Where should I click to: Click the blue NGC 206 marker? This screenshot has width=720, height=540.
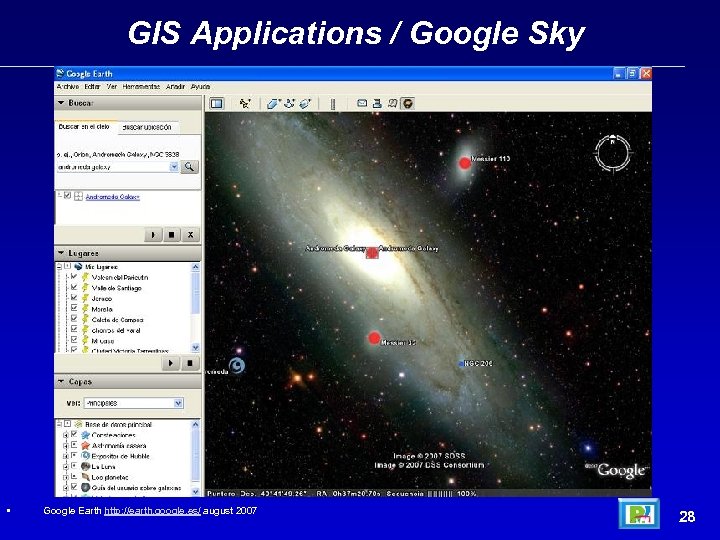pyautogui.click(x=461, y=364)
